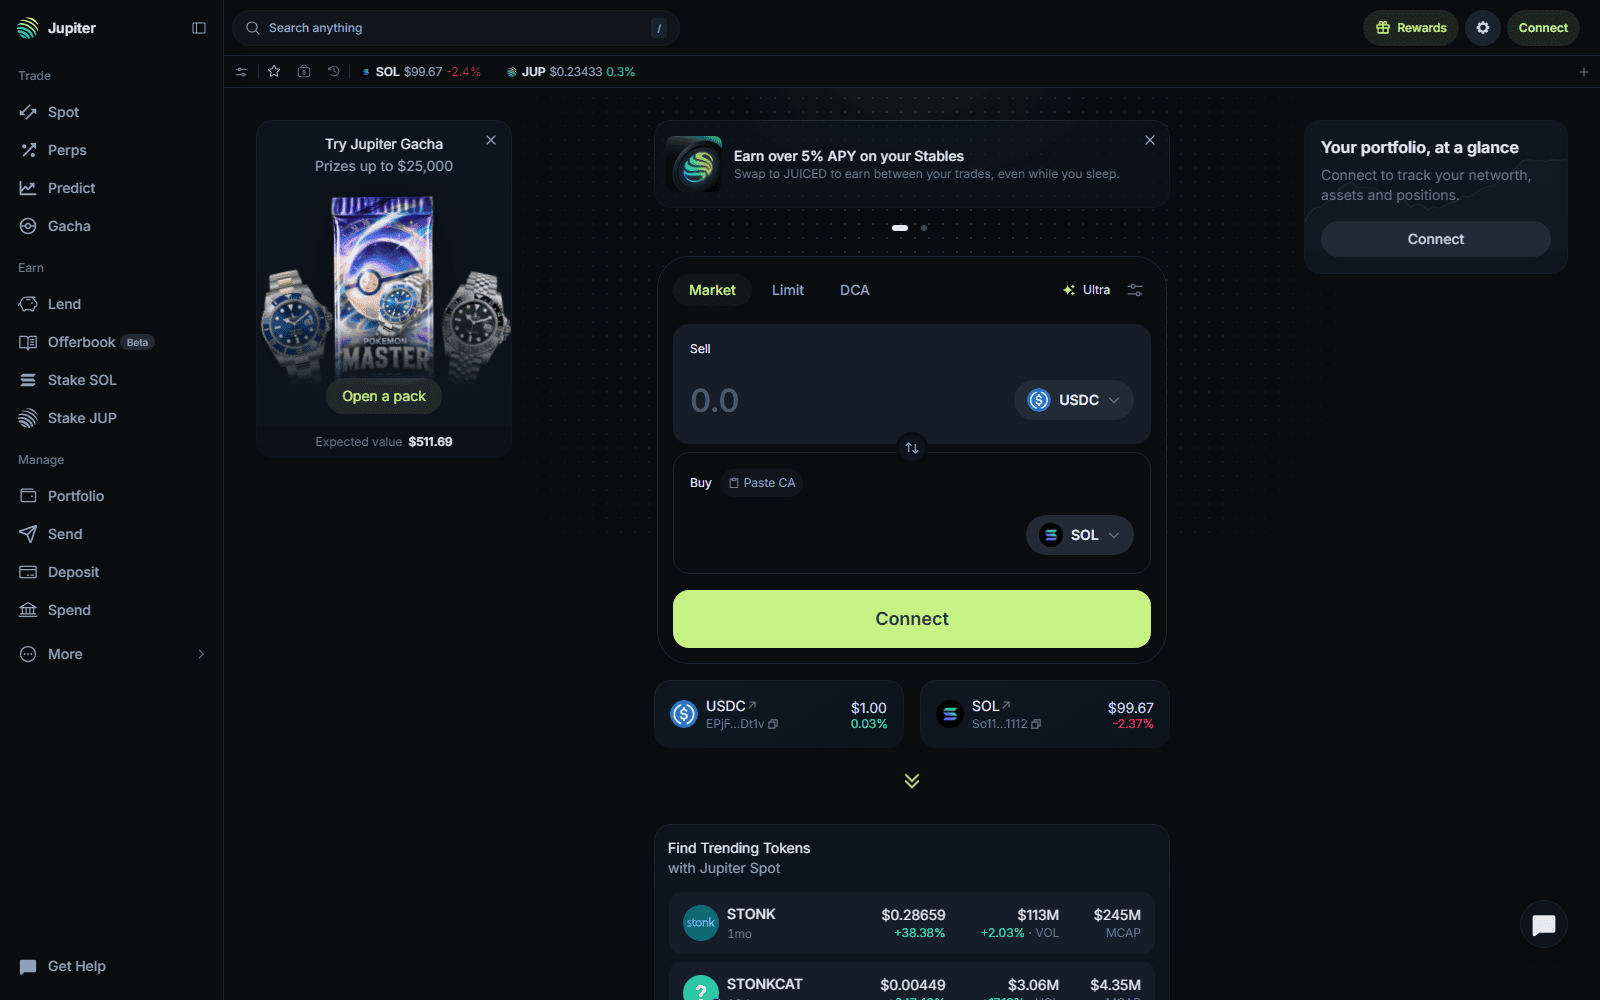
Task: Collapse the sidebar panel icon
Action: coord(199,28)
